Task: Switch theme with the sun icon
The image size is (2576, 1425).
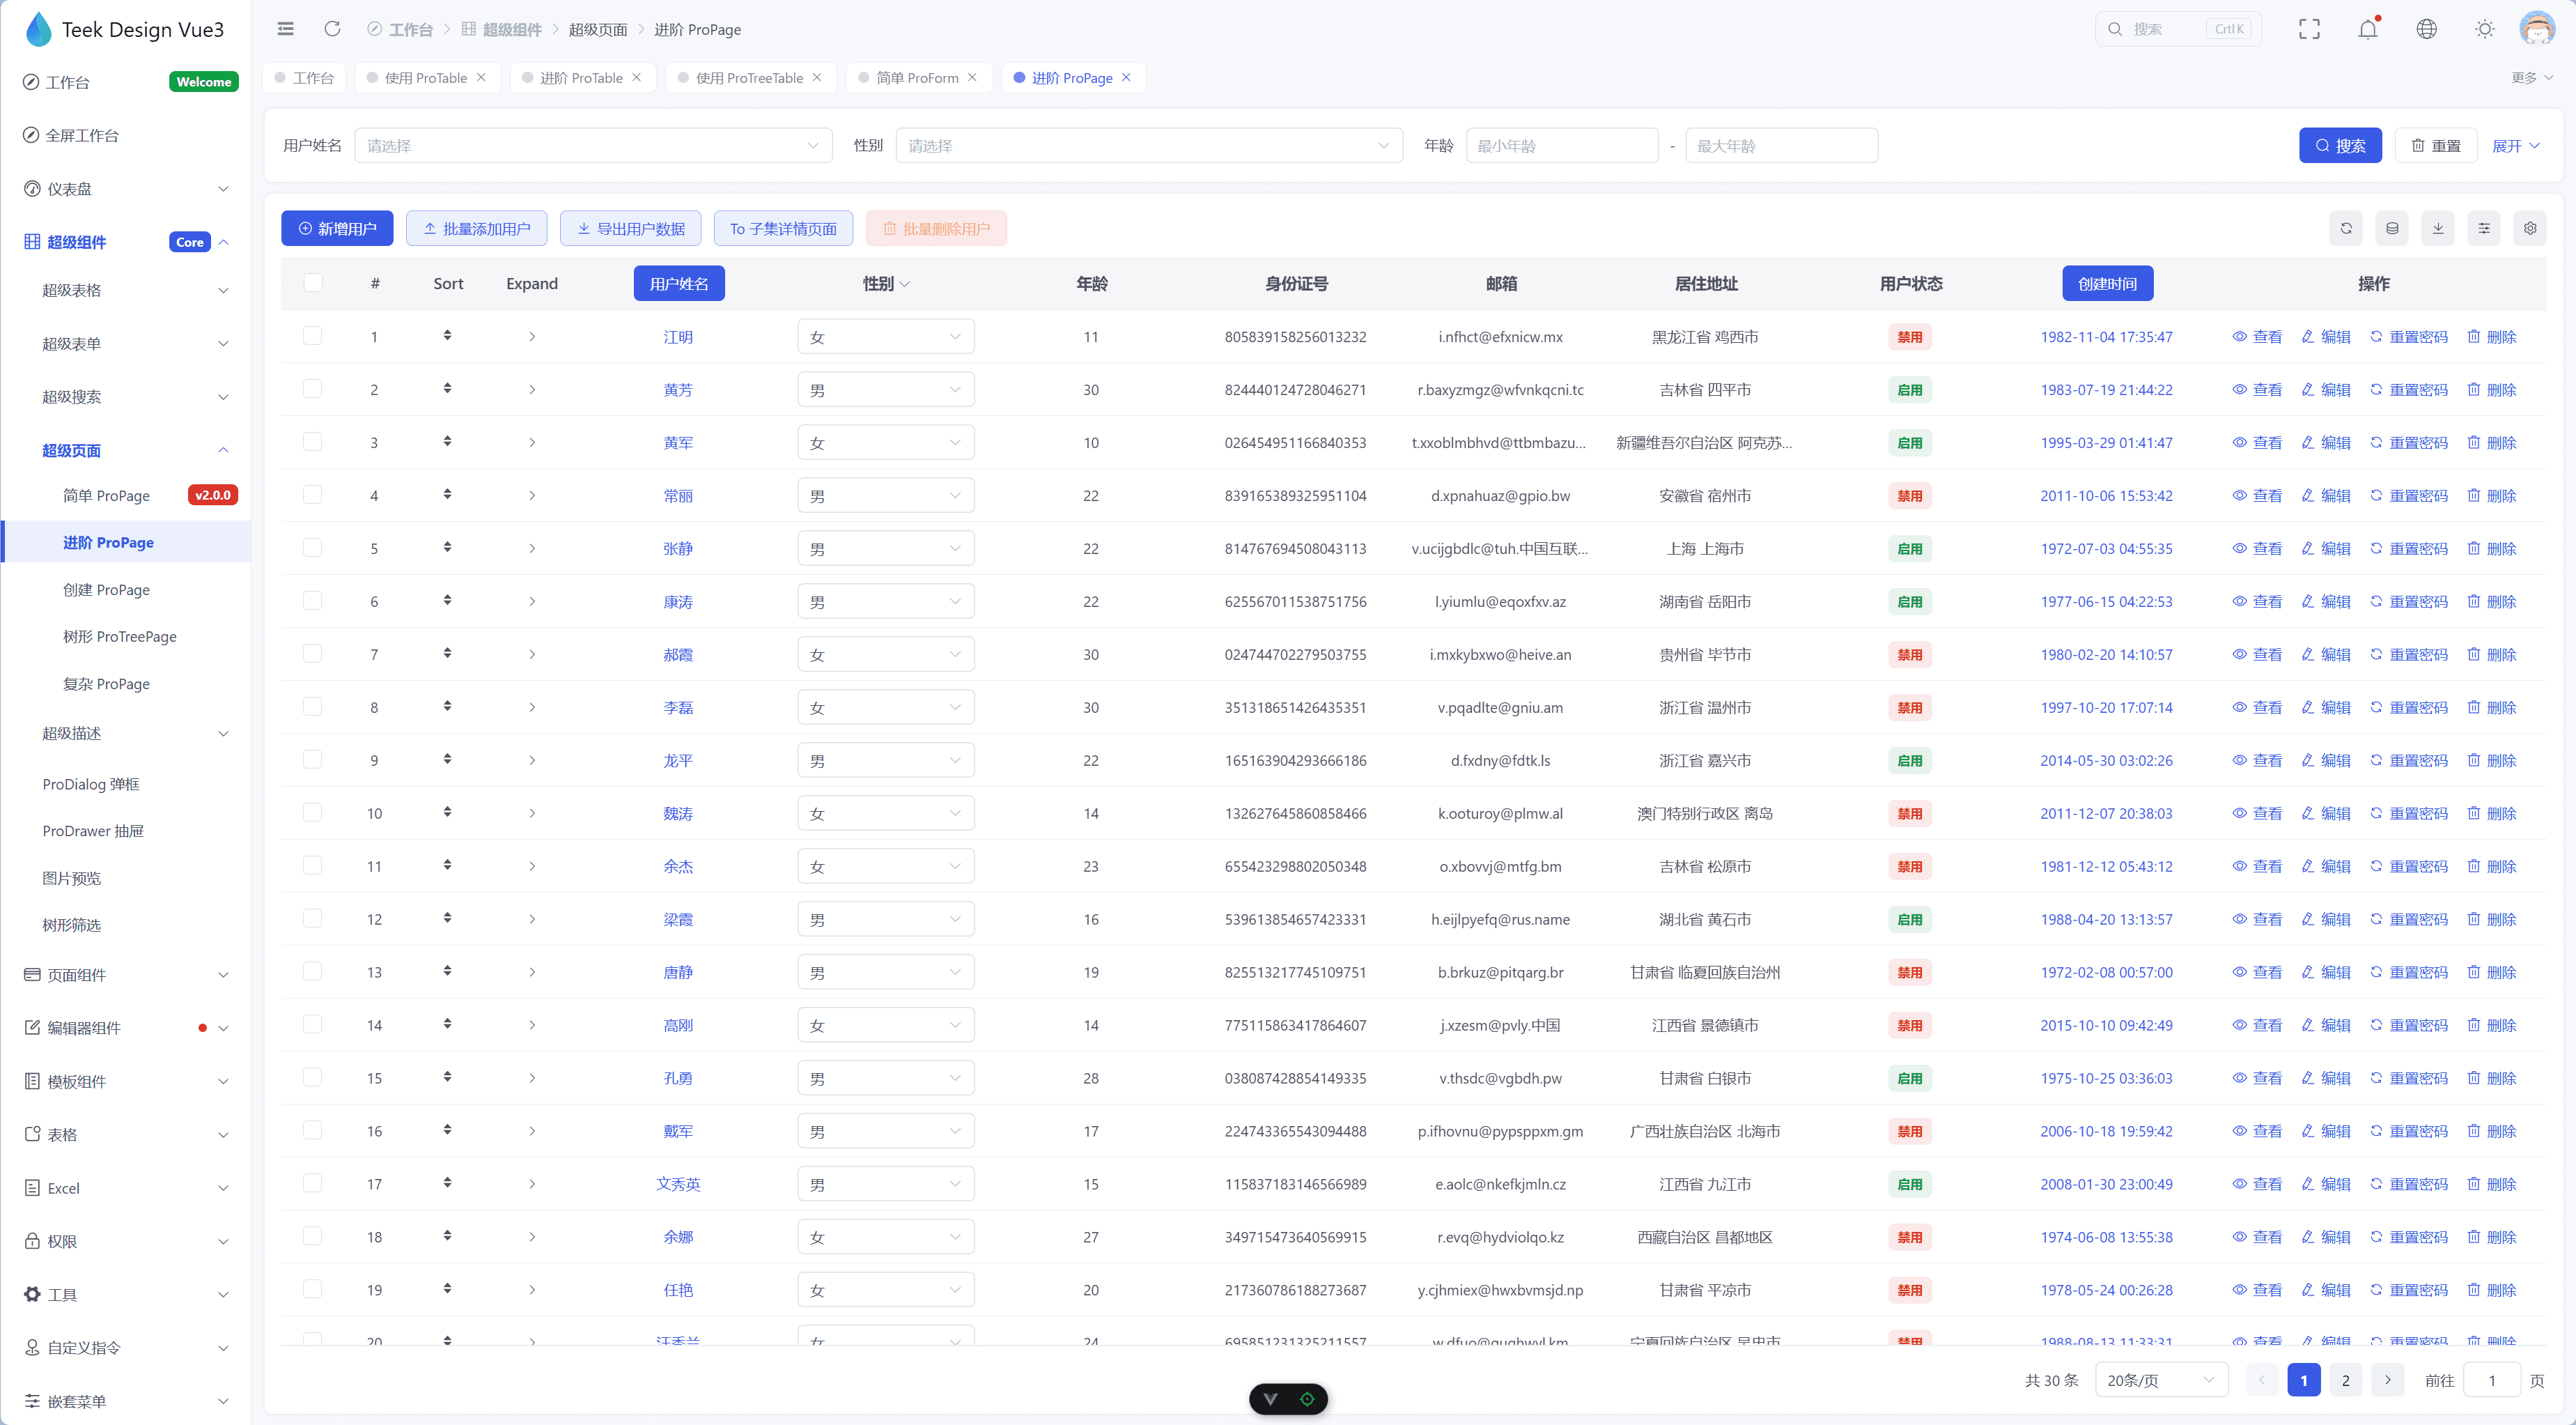Action: 2484,29
